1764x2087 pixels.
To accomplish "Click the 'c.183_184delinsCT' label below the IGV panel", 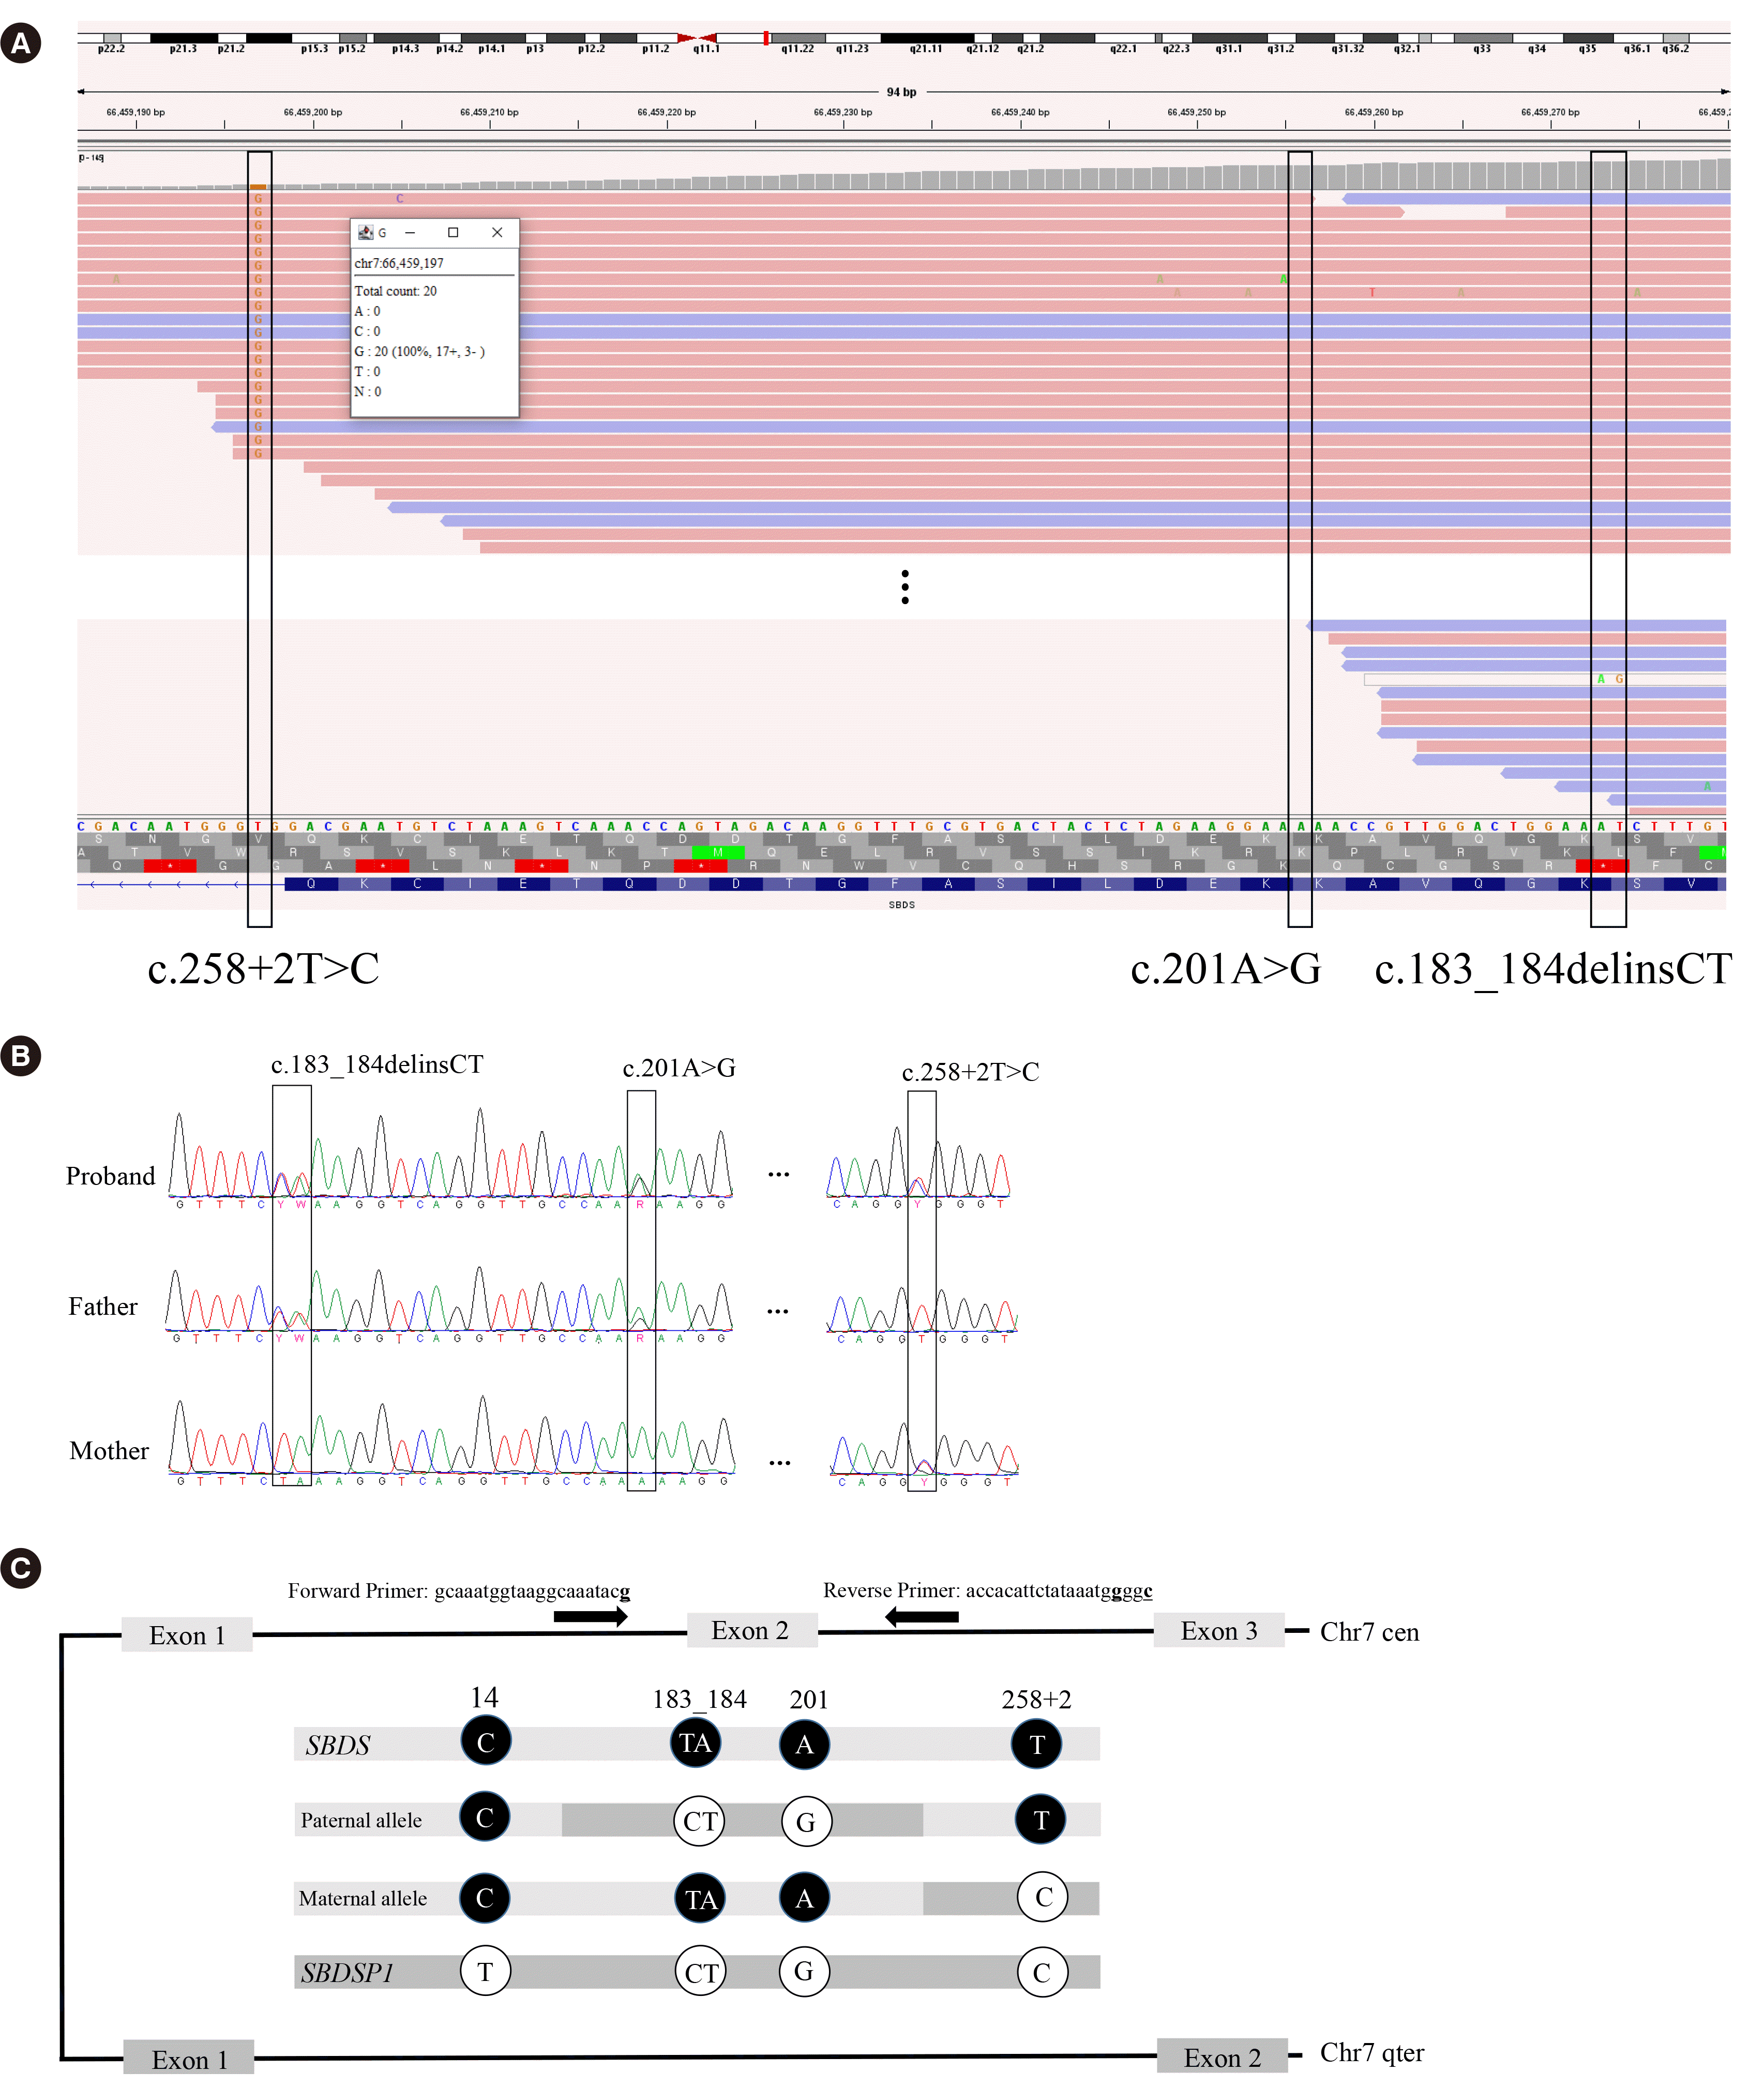I will pyautogui.click(x=1553, y=968).
